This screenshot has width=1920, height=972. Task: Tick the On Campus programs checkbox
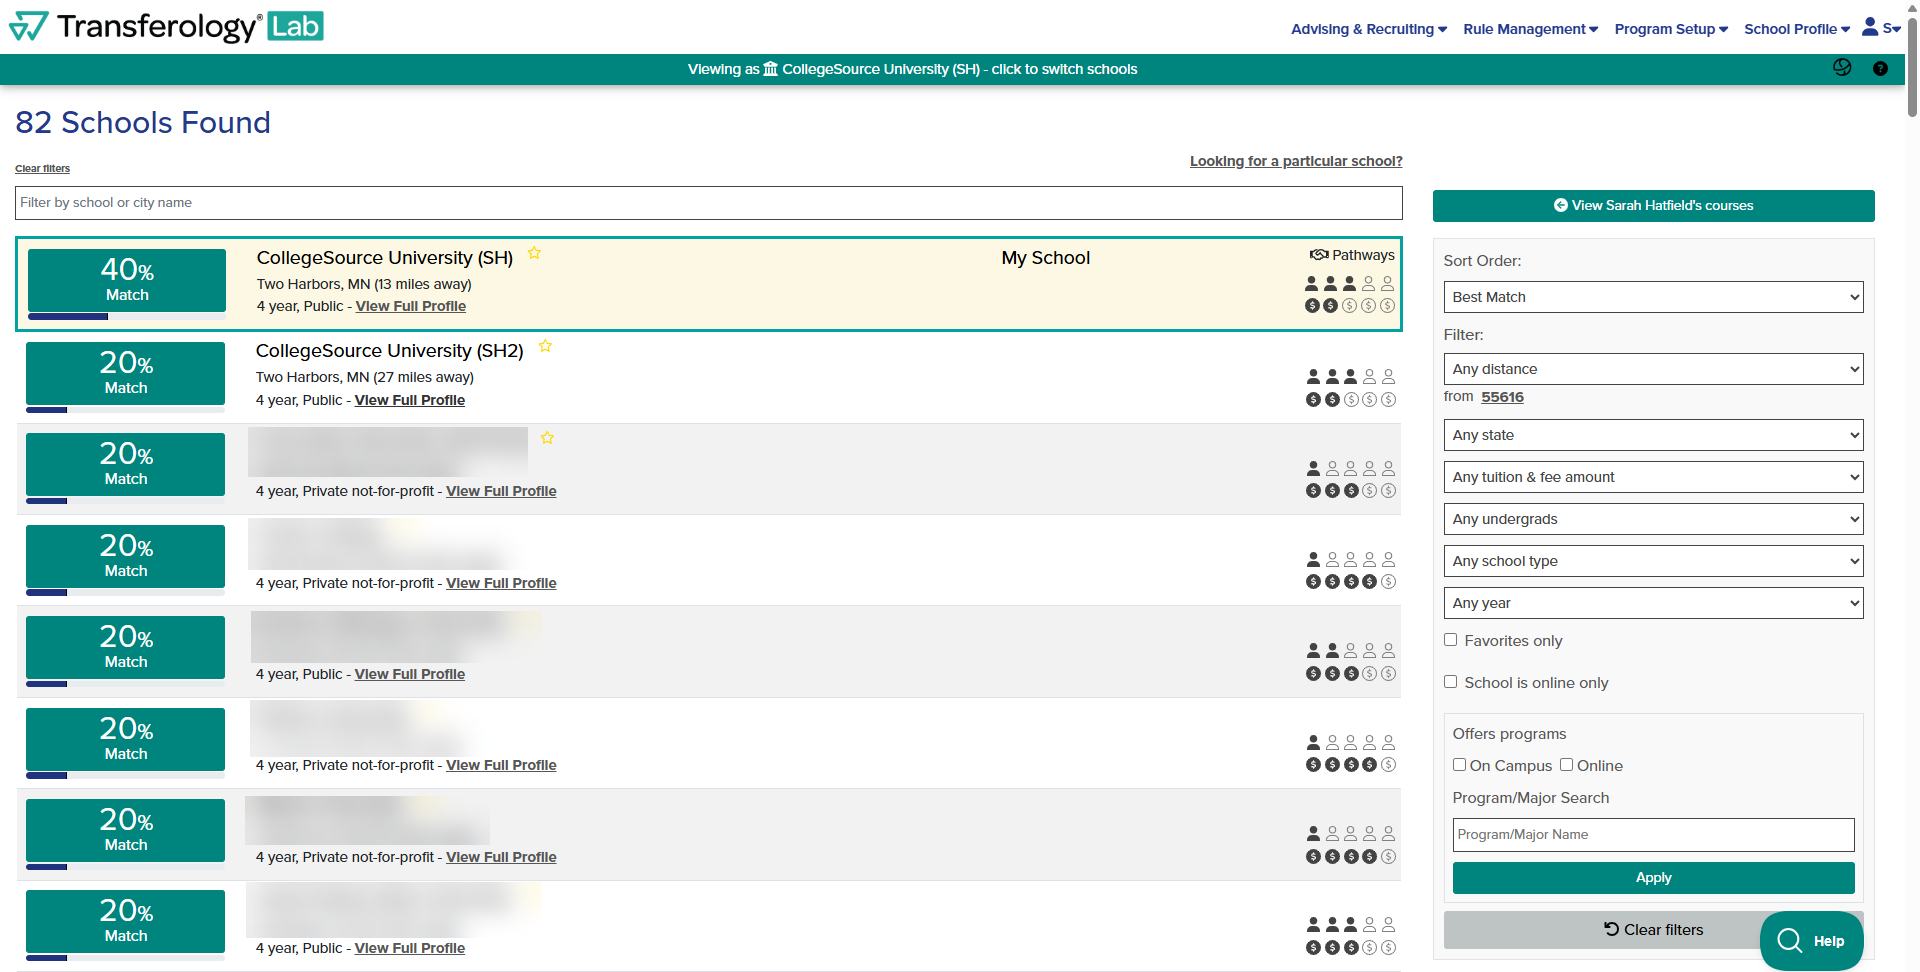1460,765
